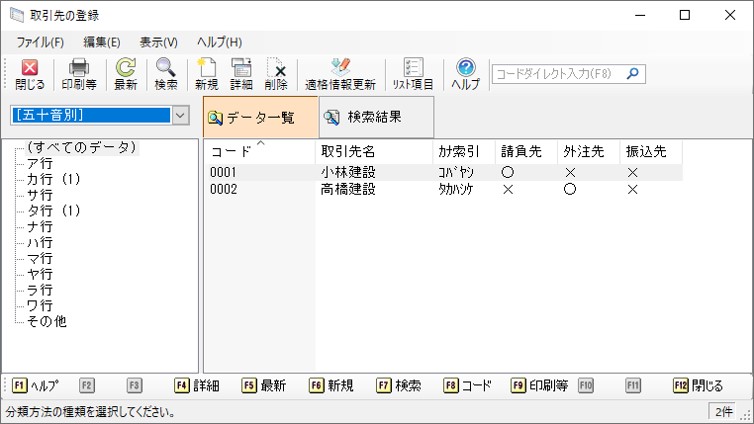
Task: Create new entry with 新規 icon
Action: coord(206,75)
